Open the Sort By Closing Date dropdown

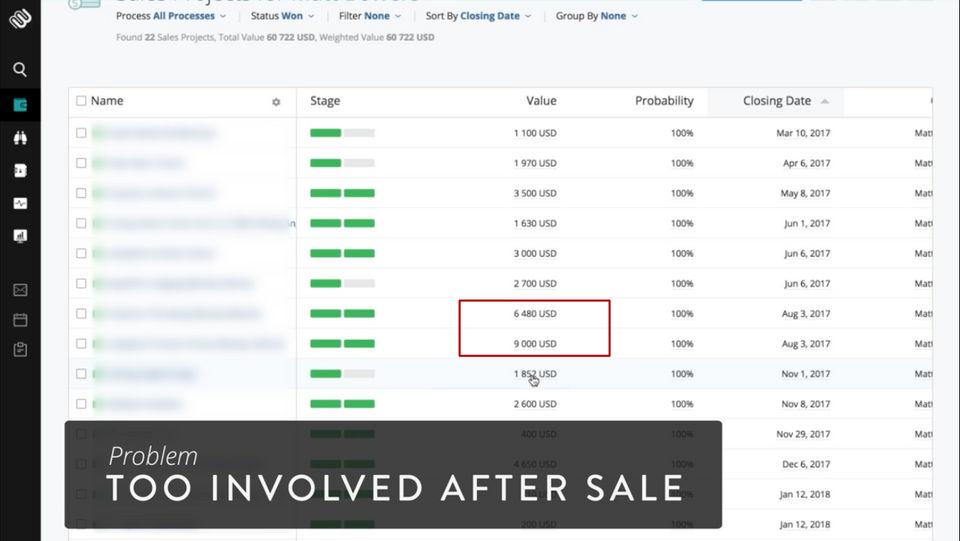(478, 16)
